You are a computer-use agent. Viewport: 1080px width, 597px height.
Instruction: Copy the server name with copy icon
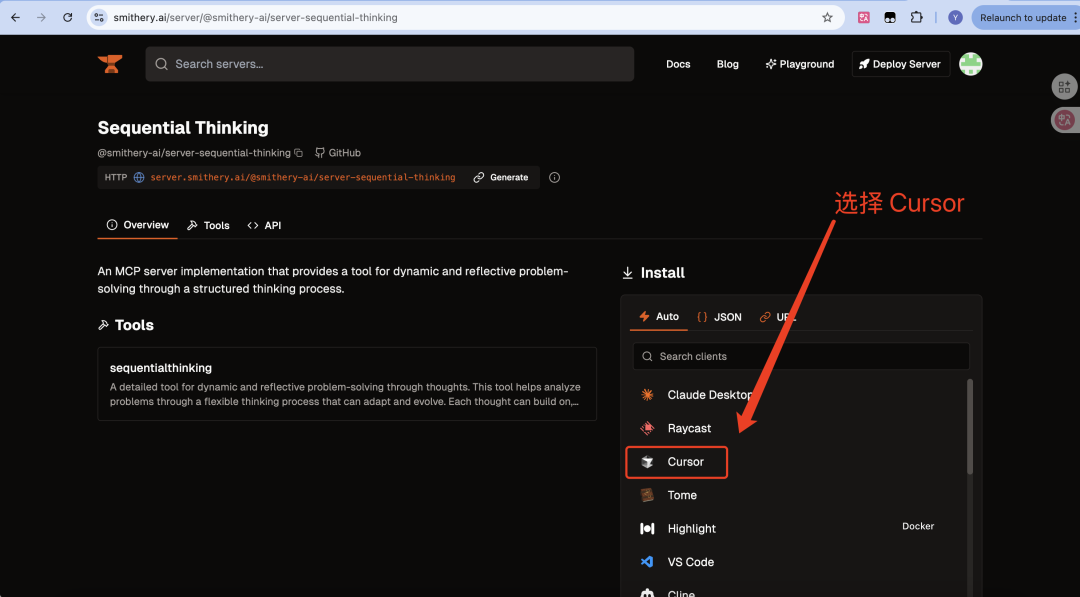tap(299, 153)
